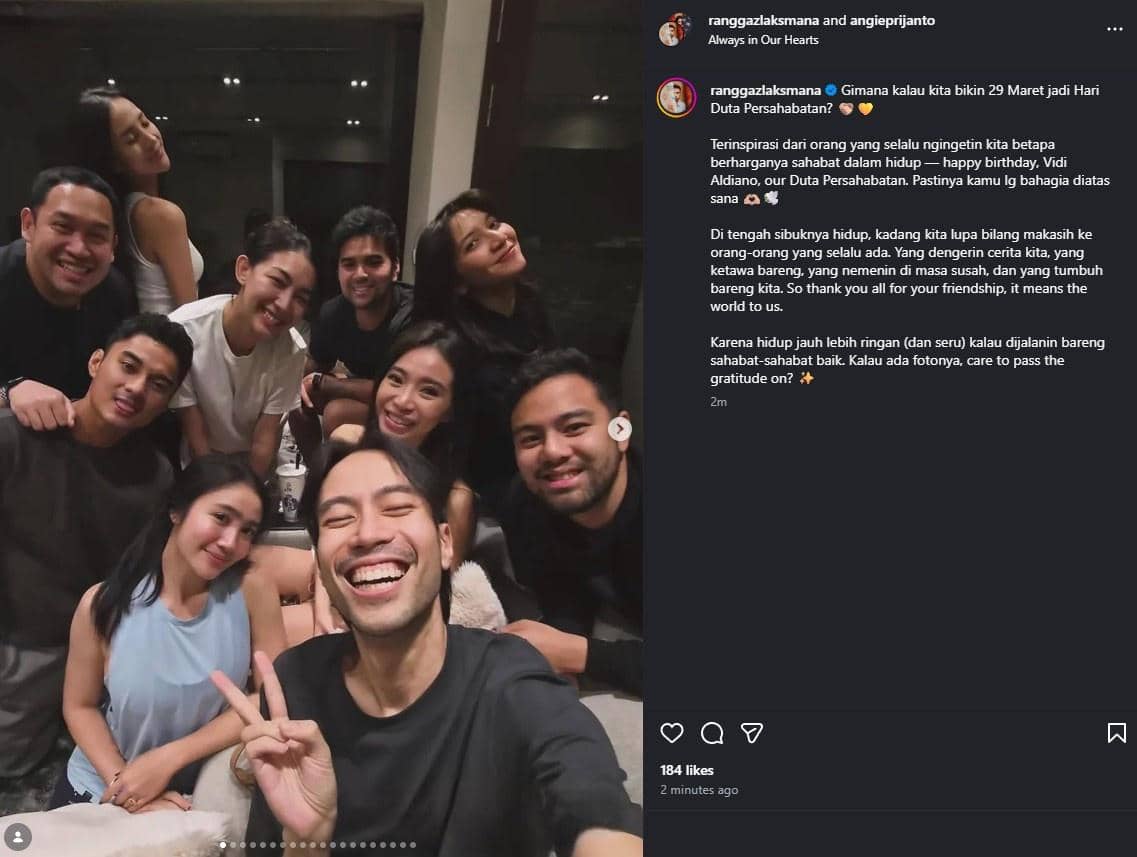
Task: Open the three-dot post options menu
Action: pos(1114,28)
